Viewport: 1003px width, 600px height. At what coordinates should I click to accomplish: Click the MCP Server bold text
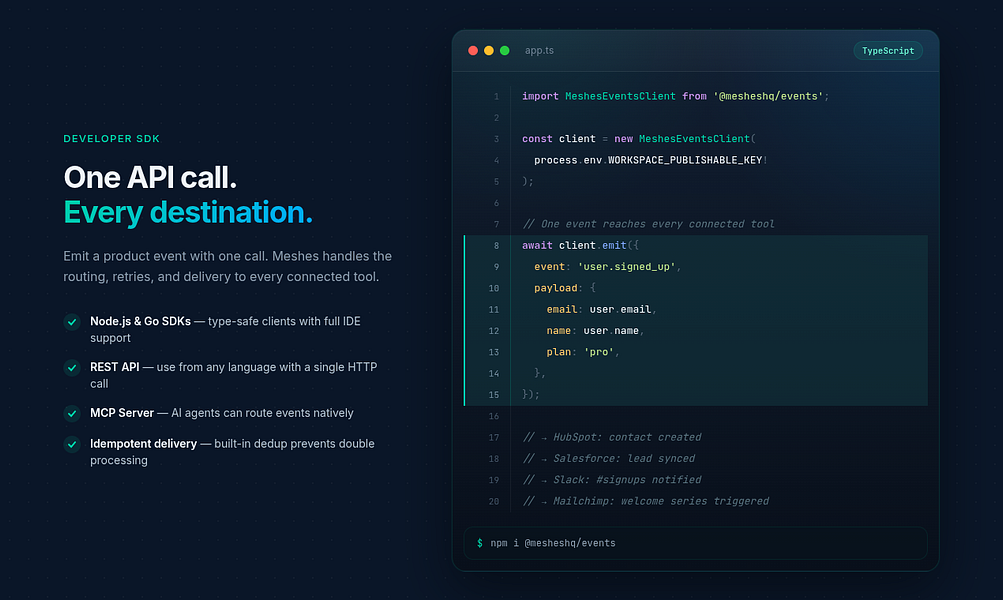pos(122,413)
